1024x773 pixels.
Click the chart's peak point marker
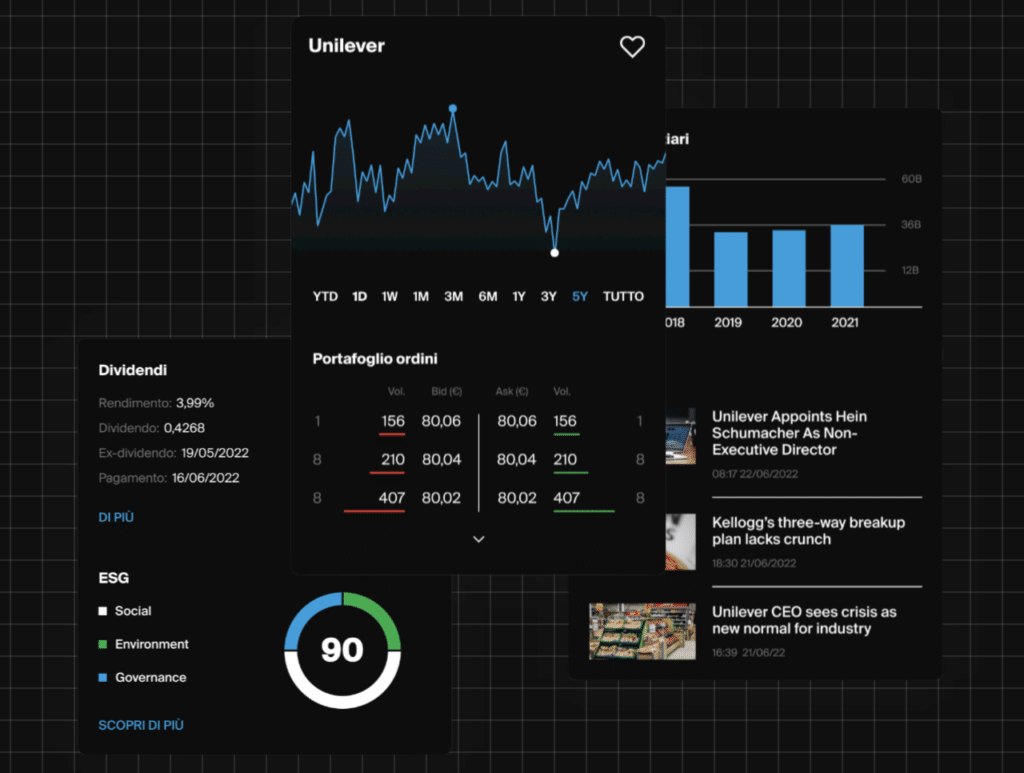(x=453, y=108)
